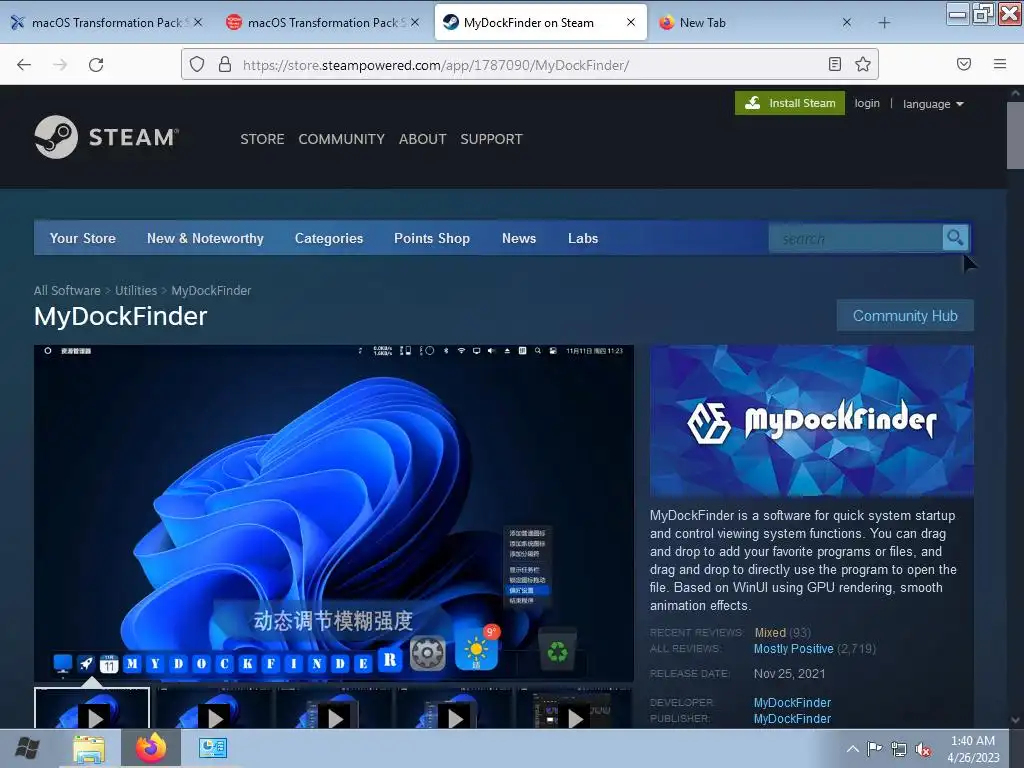1024x768 pixels.
Task: Click the store search field
Action: tap(856, 238)
